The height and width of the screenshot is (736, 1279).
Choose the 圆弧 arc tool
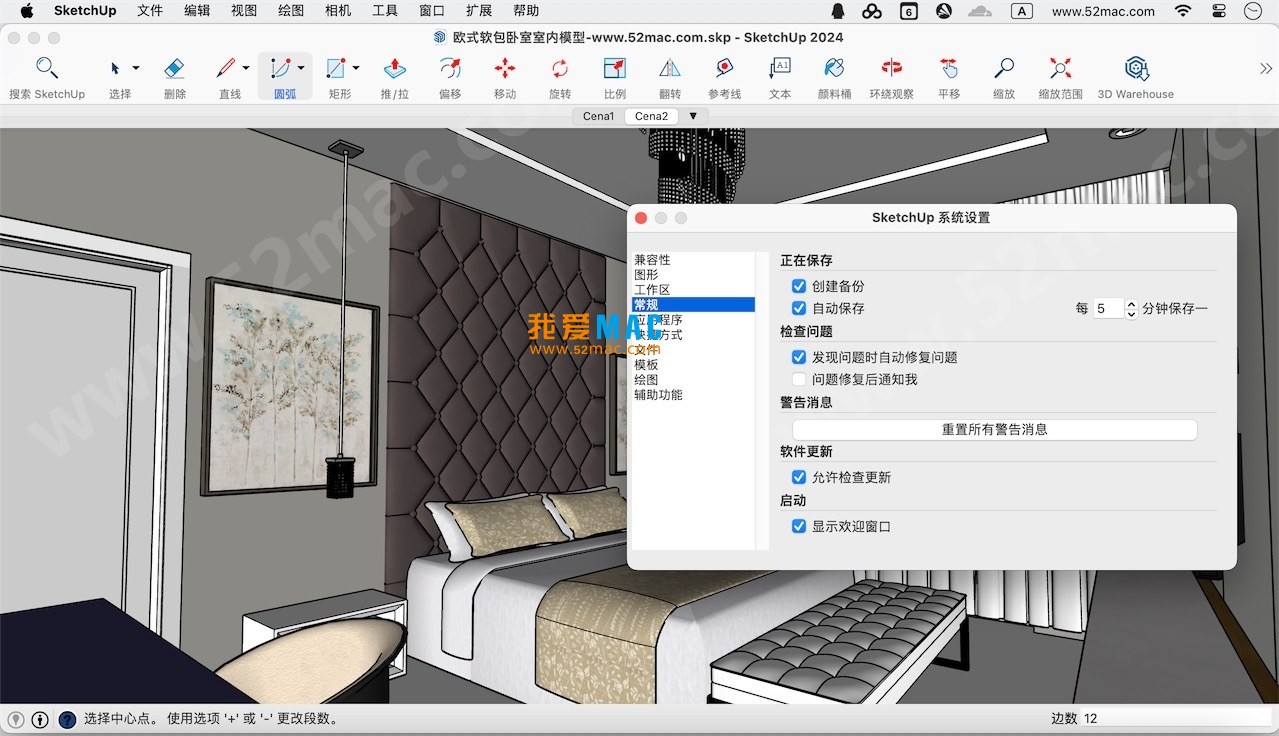(x=281, y=68)
